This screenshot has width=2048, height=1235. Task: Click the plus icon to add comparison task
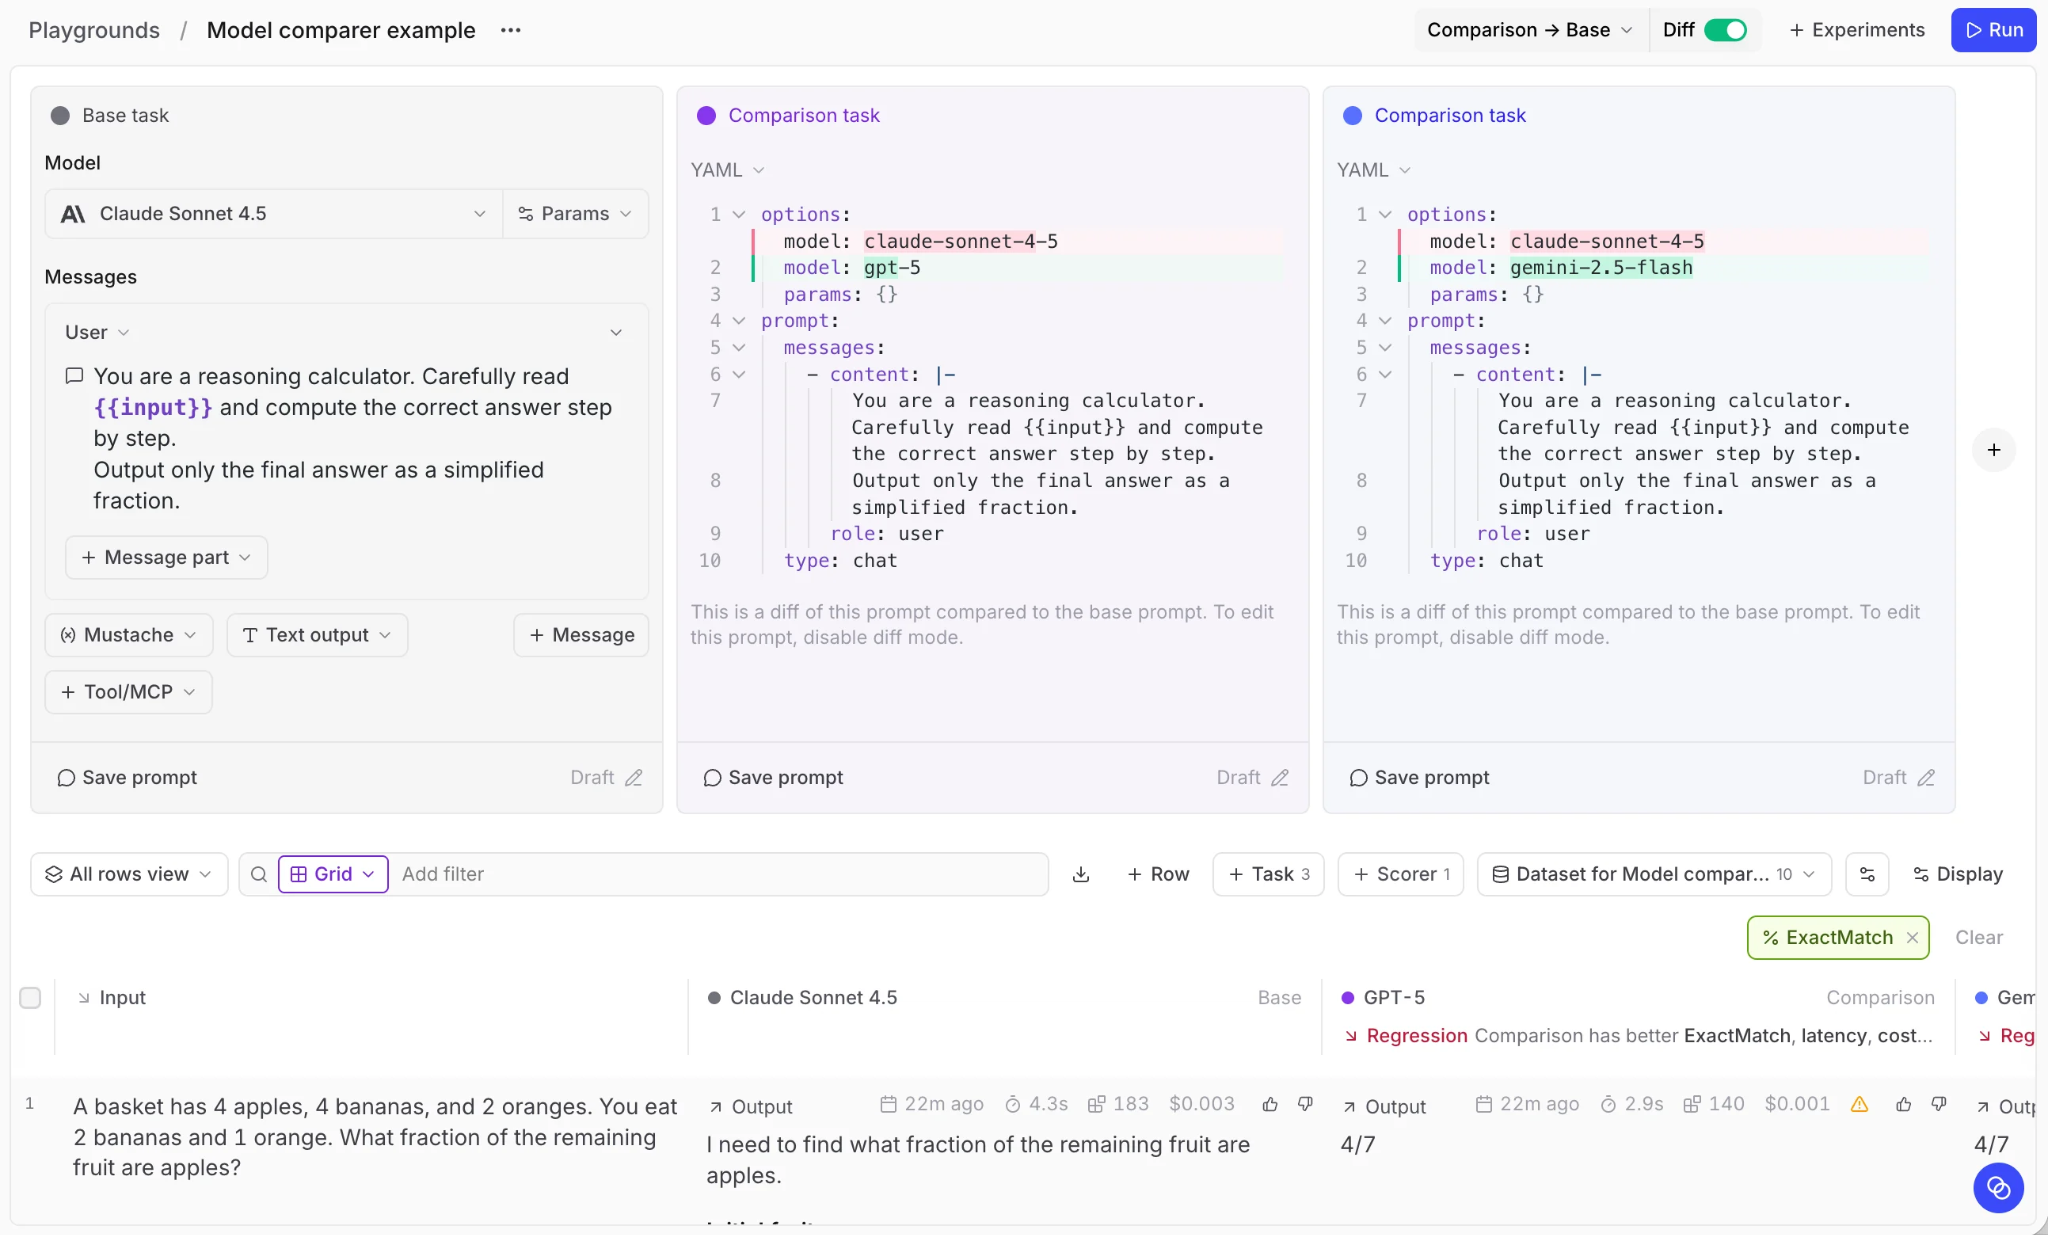[x=1994, y=450]
